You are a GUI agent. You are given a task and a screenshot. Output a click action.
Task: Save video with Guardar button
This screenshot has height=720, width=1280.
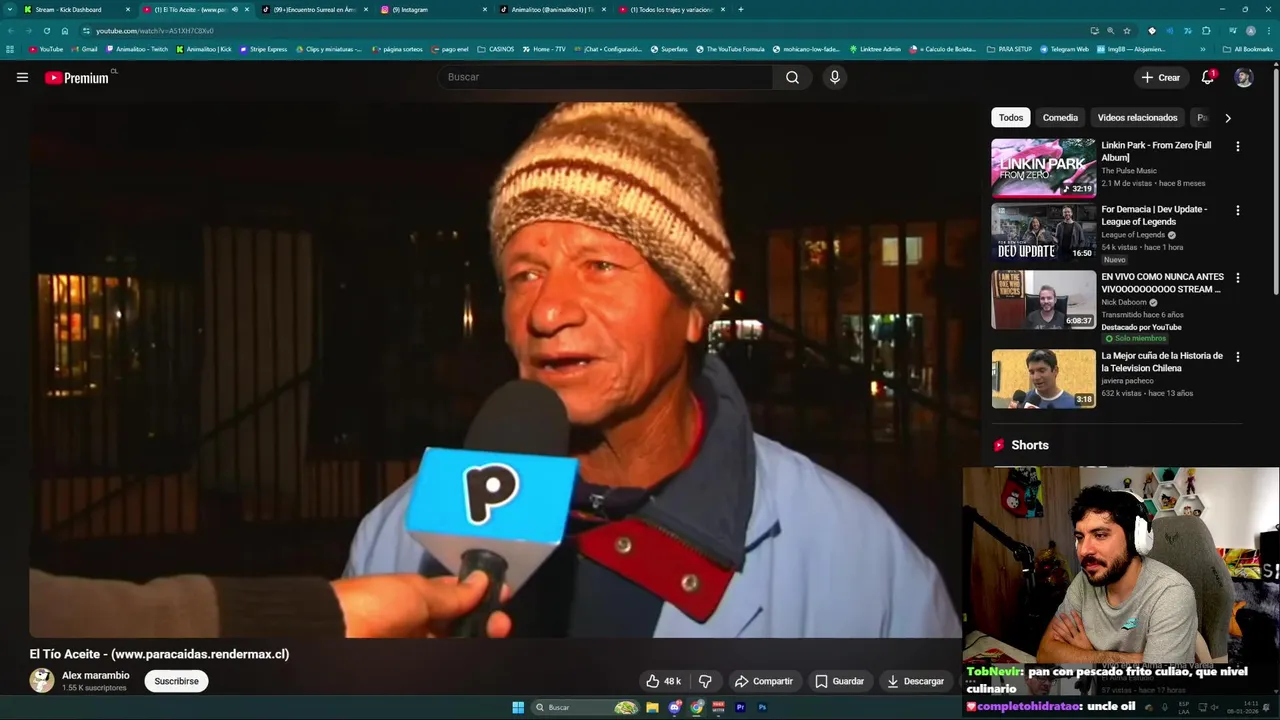click(839, 681)
